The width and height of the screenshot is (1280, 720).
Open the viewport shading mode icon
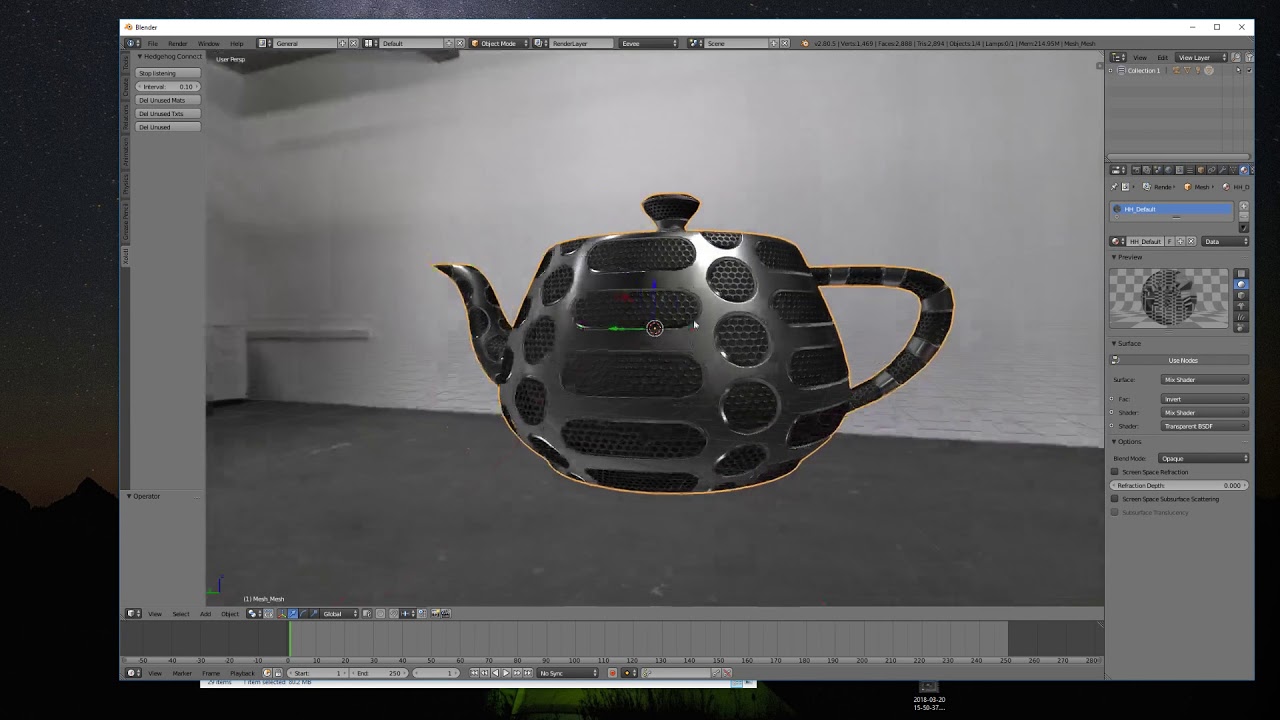[253, 613]
